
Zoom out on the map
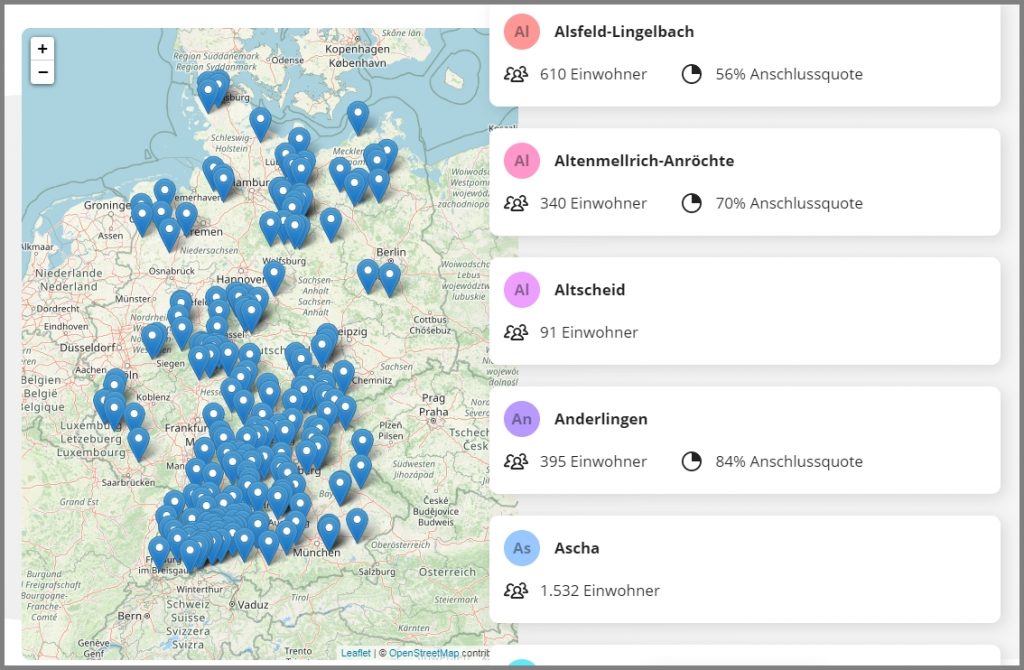click(42, 72)
